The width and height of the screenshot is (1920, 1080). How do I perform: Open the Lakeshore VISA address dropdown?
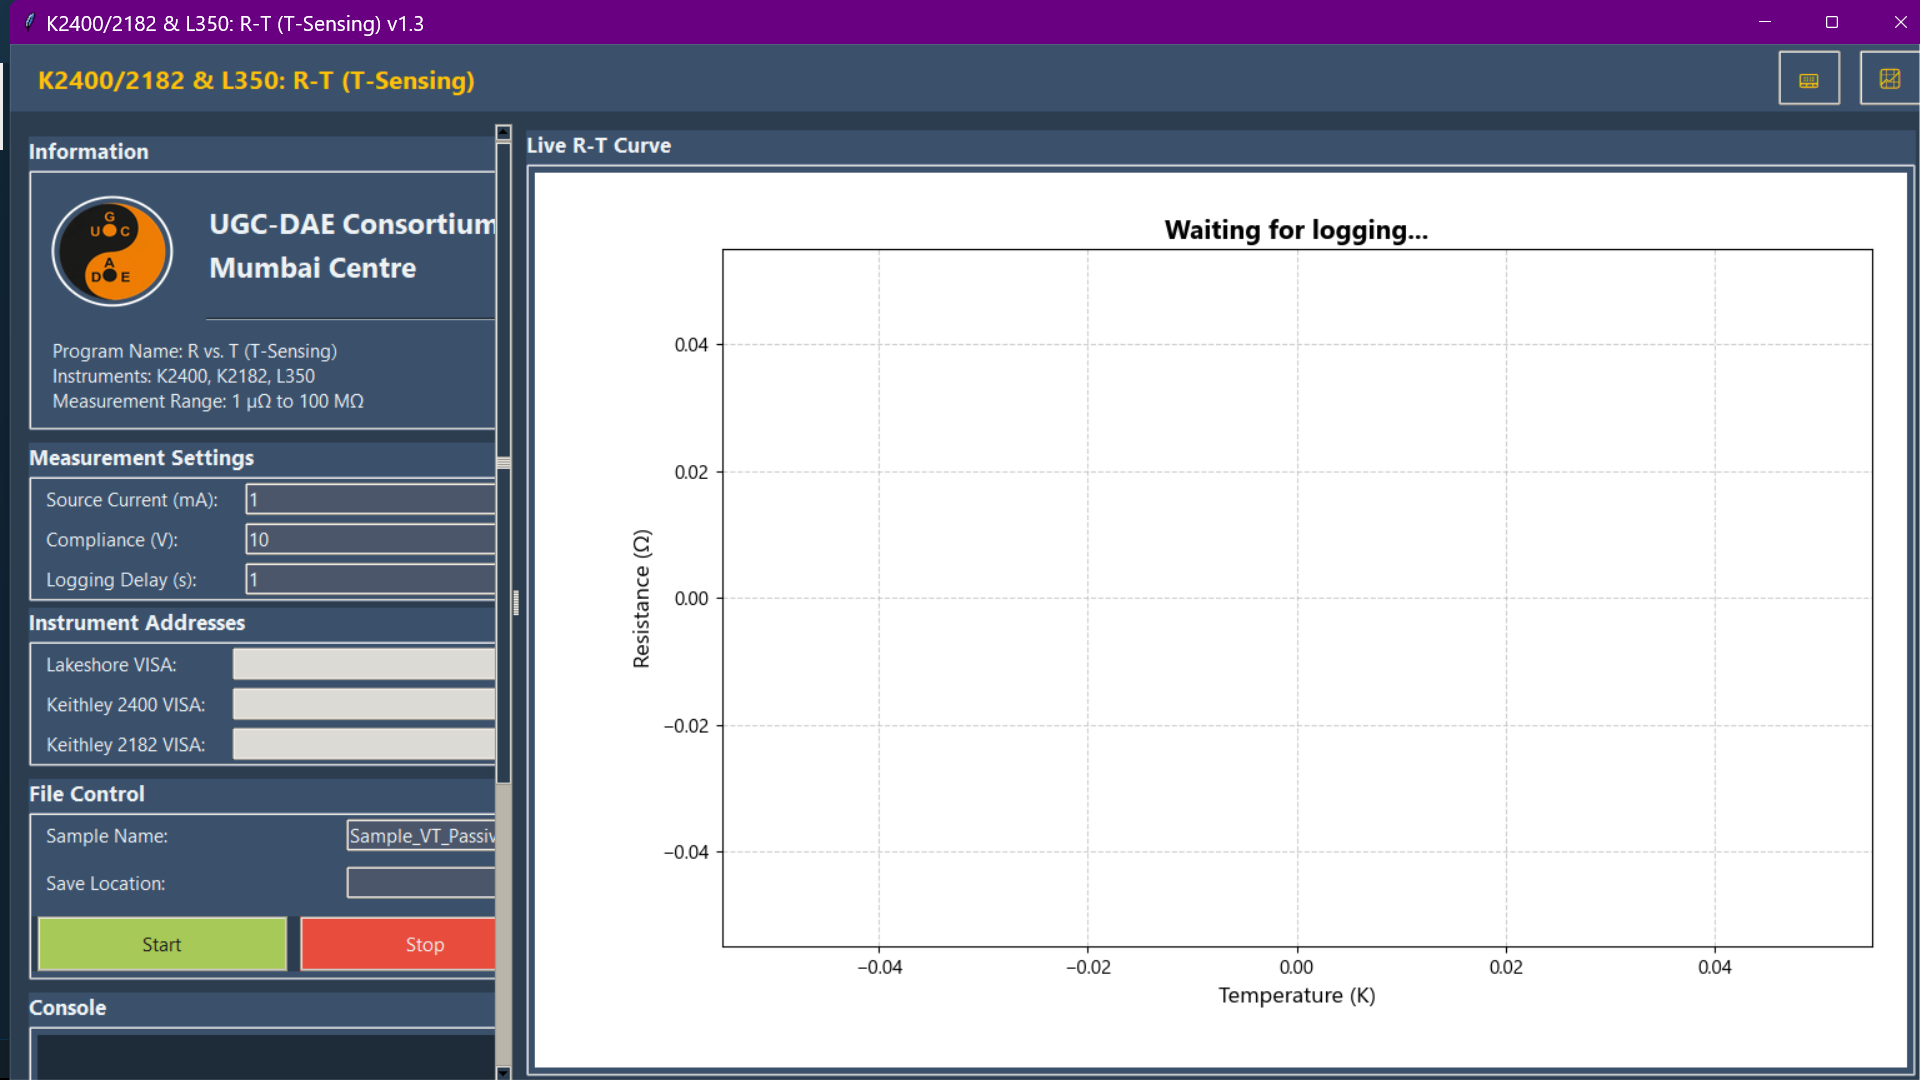pos(364,664)
